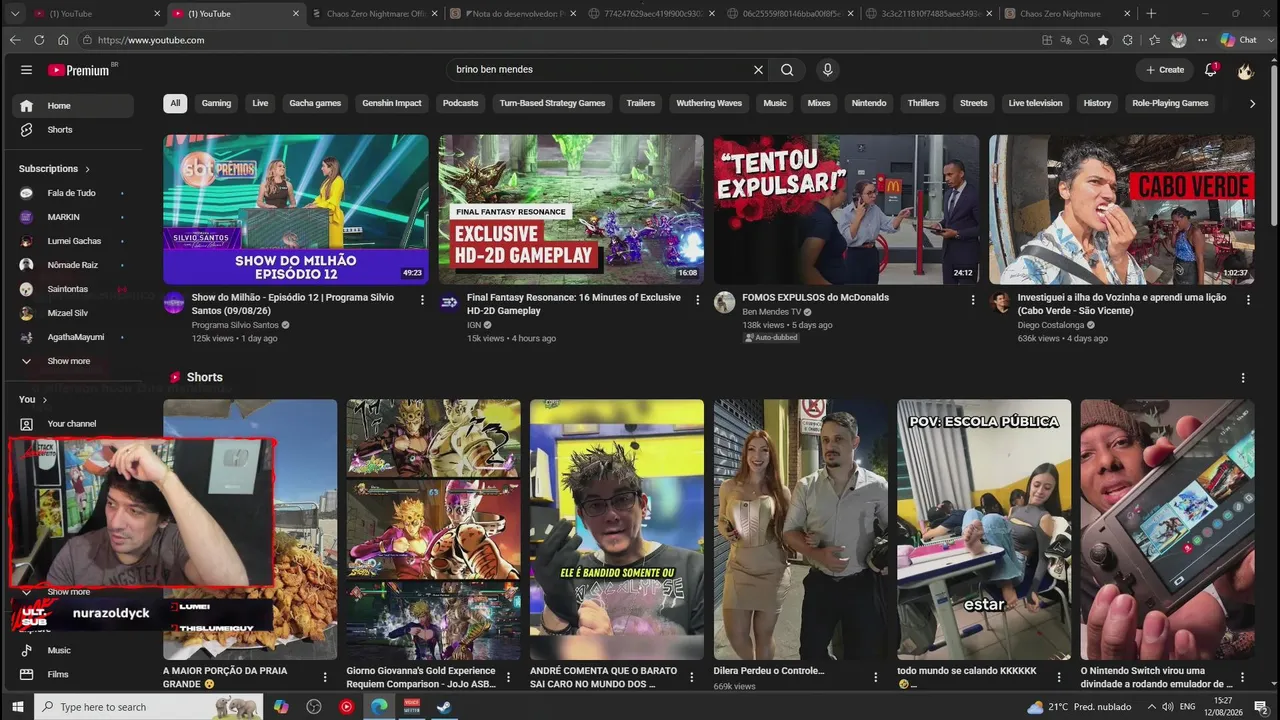The image size is (1280, 720).
Task: Open the Saintontas subscription
Action: click(73, 289)
